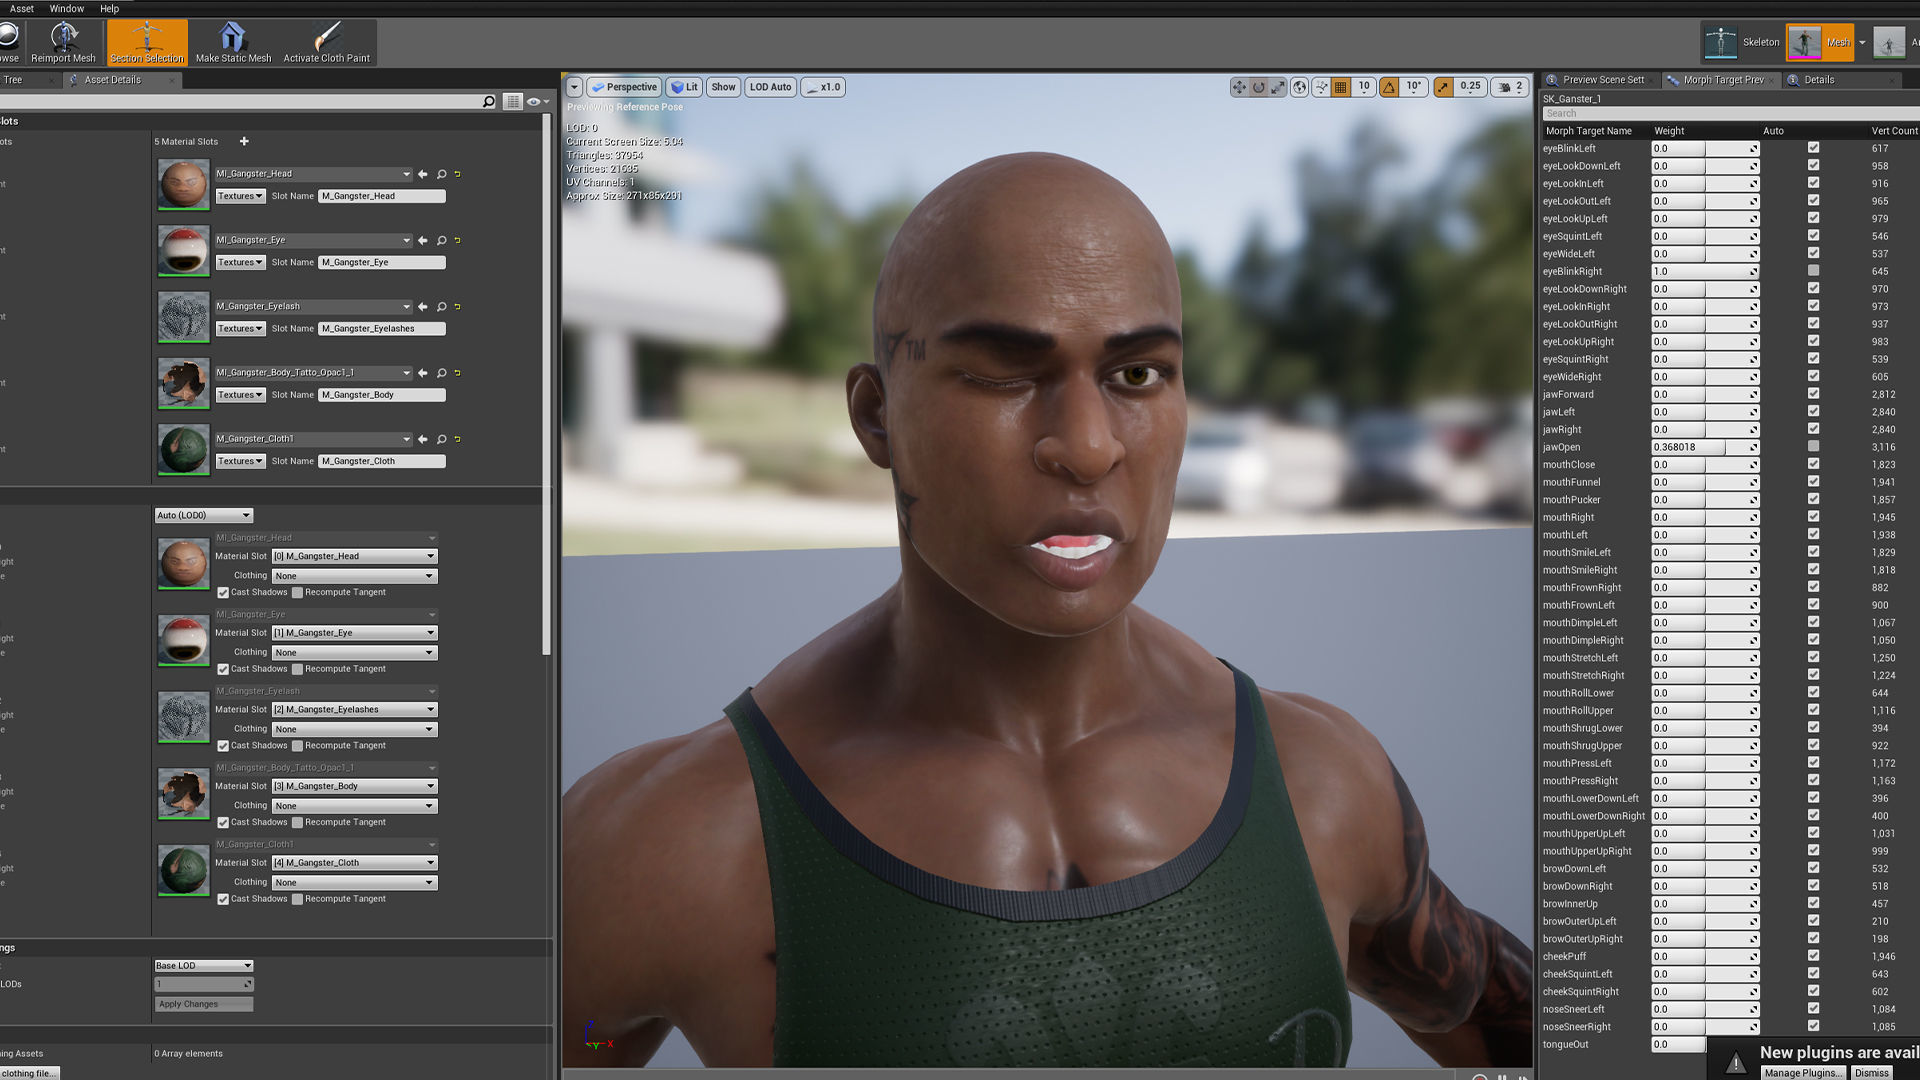Open Clothing dropdown under M_Gangster_Eye section

point(354,653)
